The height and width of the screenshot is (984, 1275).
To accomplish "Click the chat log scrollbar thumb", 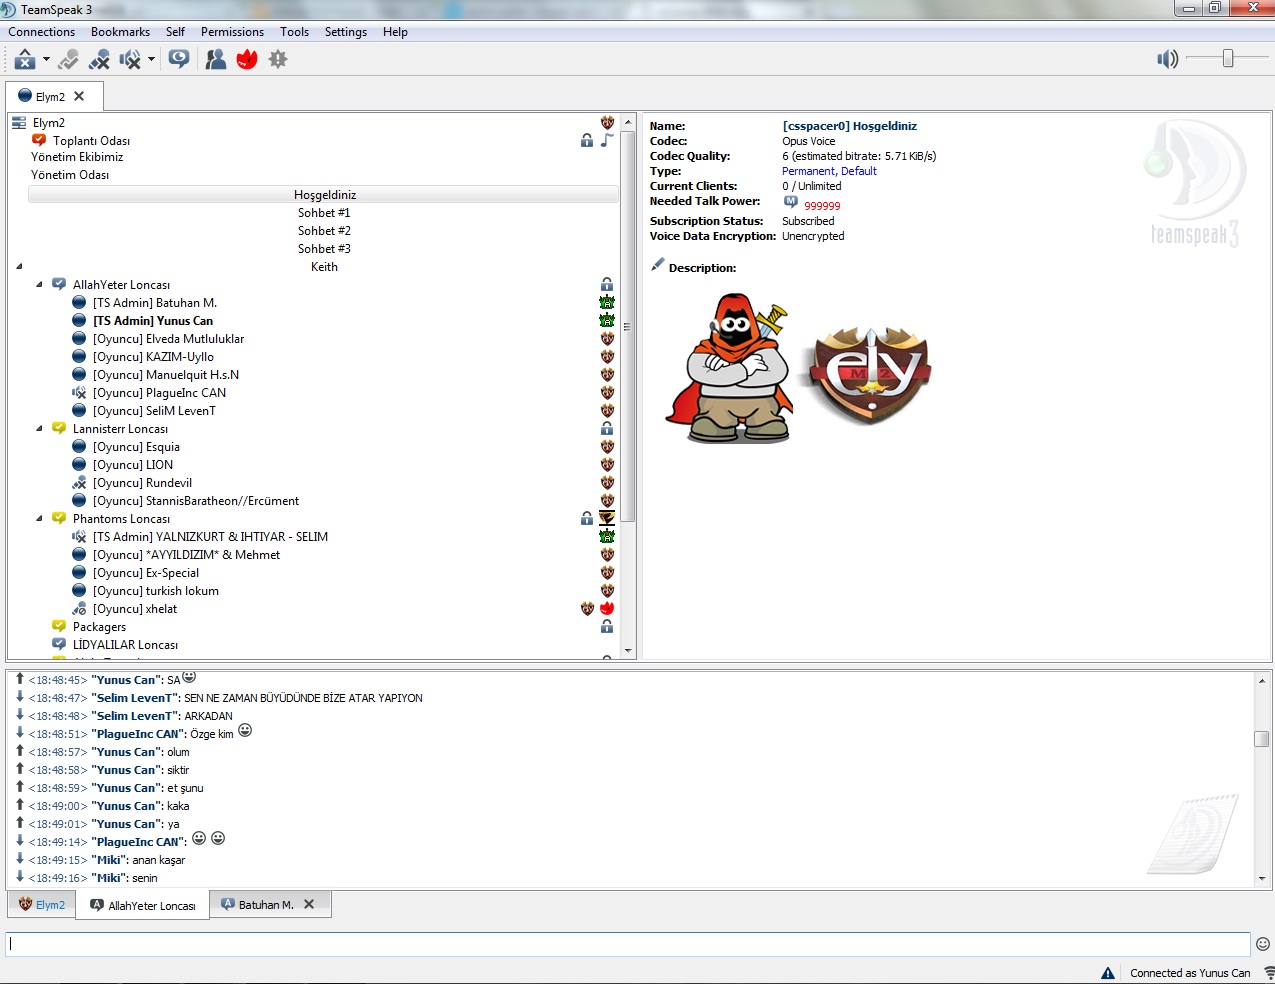I will (1262, 739).
